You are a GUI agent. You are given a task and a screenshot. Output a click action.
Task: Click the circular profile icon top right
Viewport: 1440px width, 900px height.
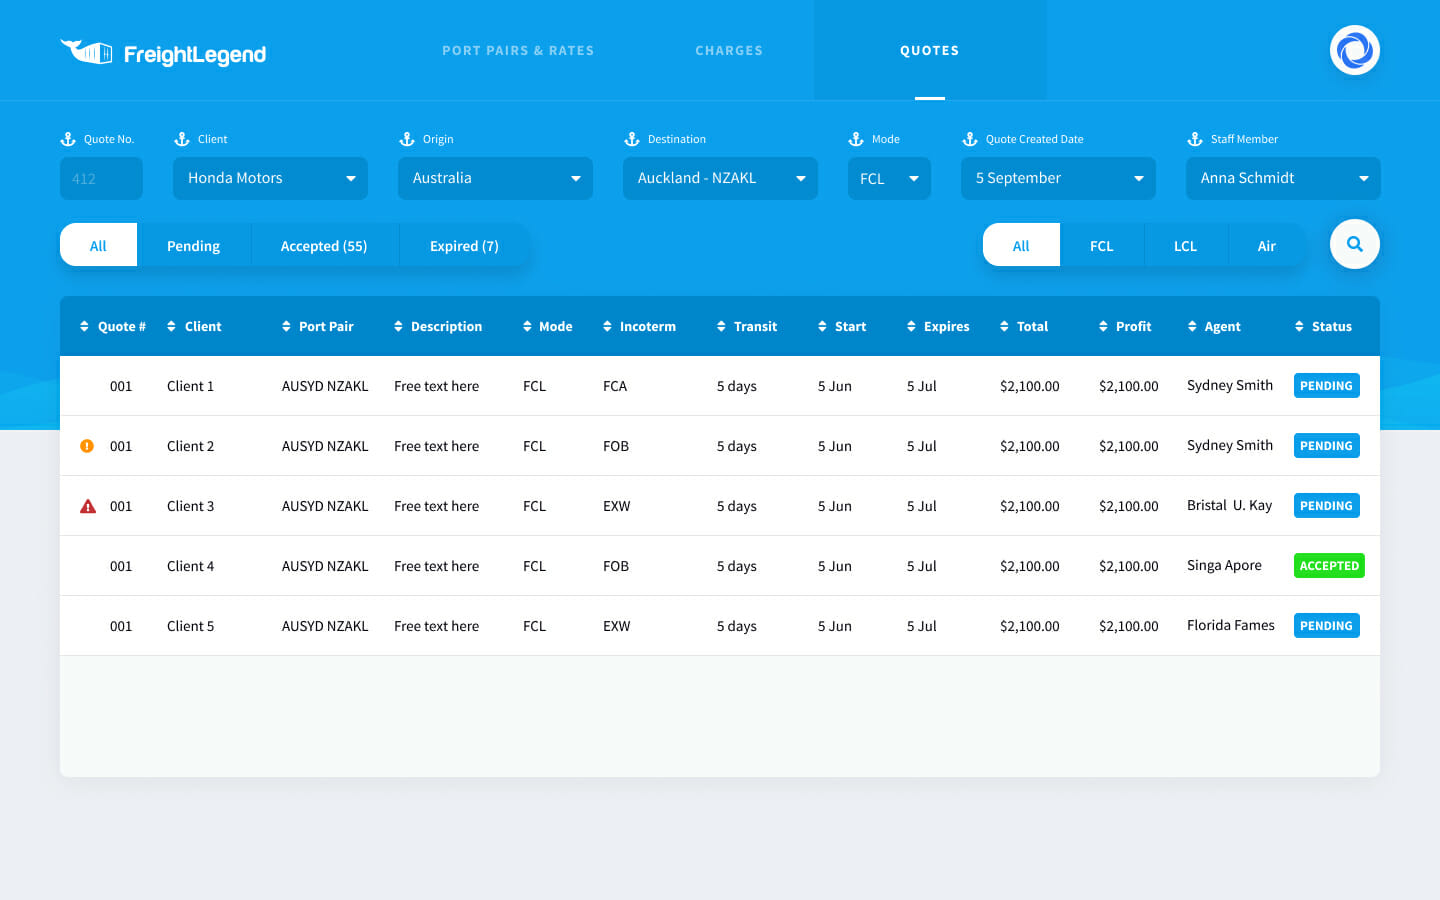(1354, 50)
